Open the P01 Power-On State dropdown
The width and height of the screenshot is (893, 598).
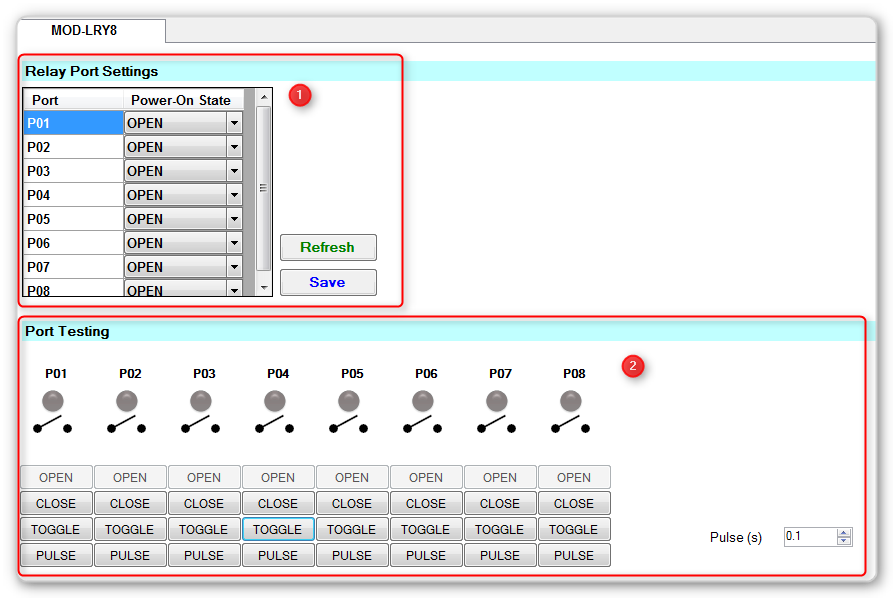tap(234, 123)
